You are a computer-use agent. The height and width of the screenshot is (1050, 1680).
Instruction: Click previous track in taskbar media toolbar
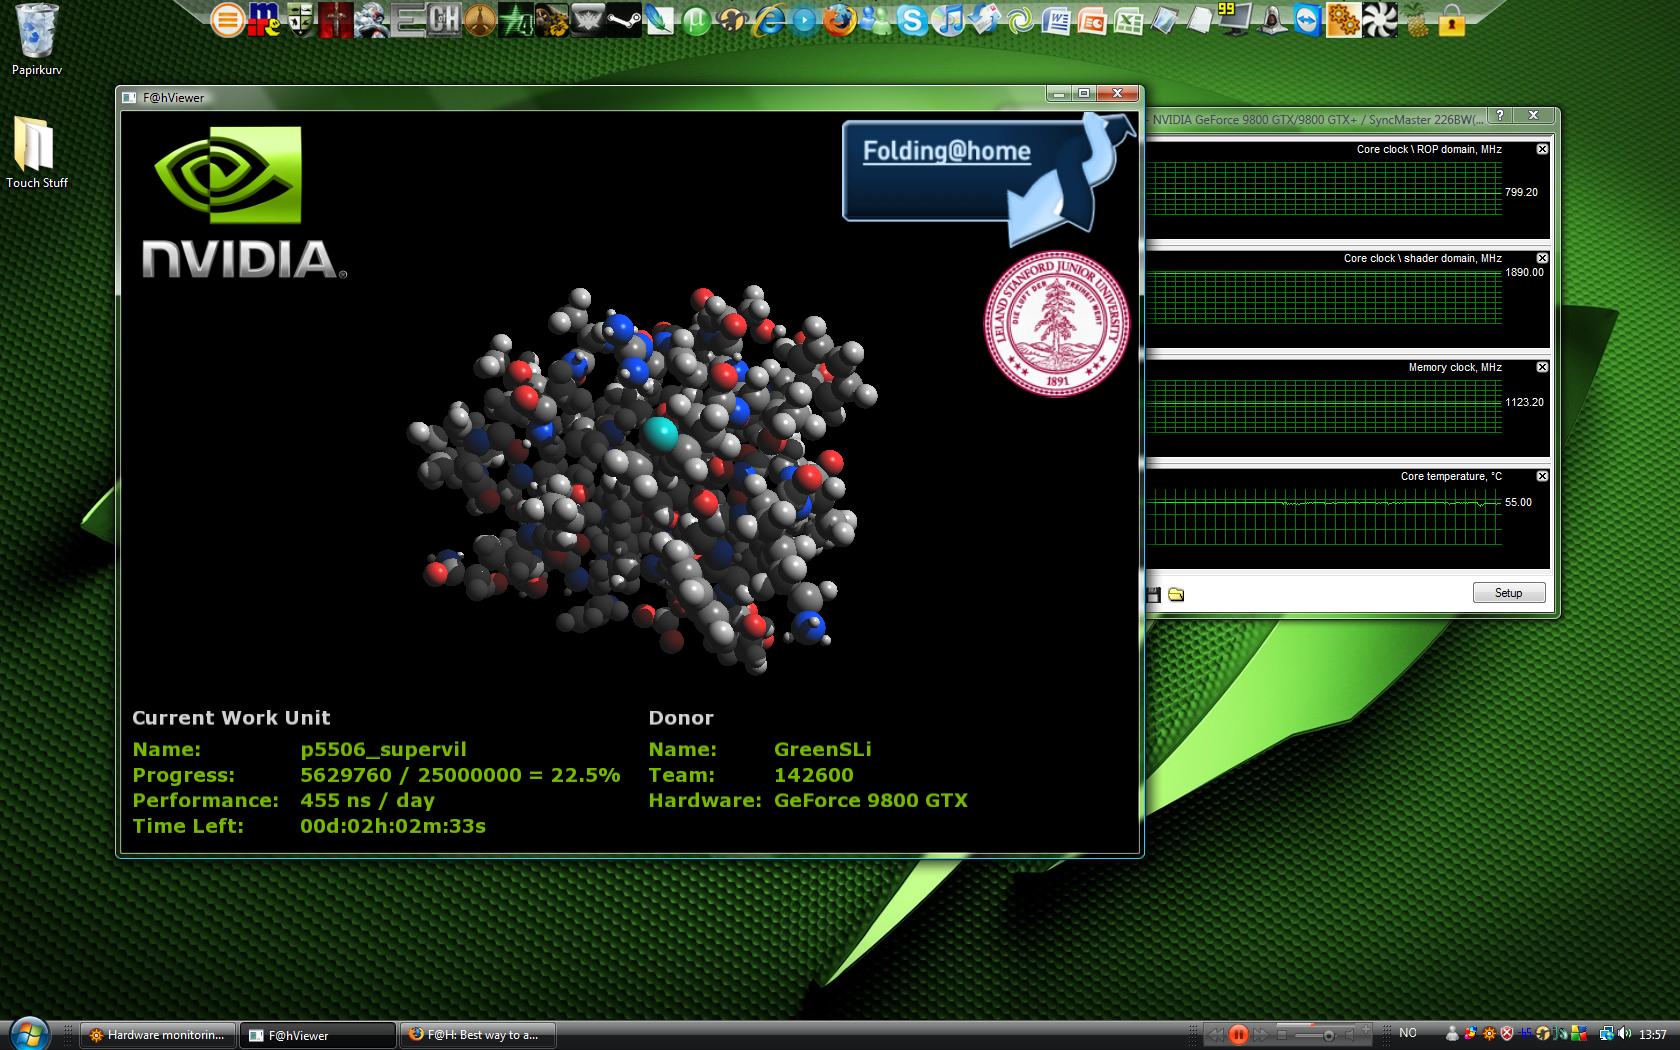(x=1216, y=1034)
